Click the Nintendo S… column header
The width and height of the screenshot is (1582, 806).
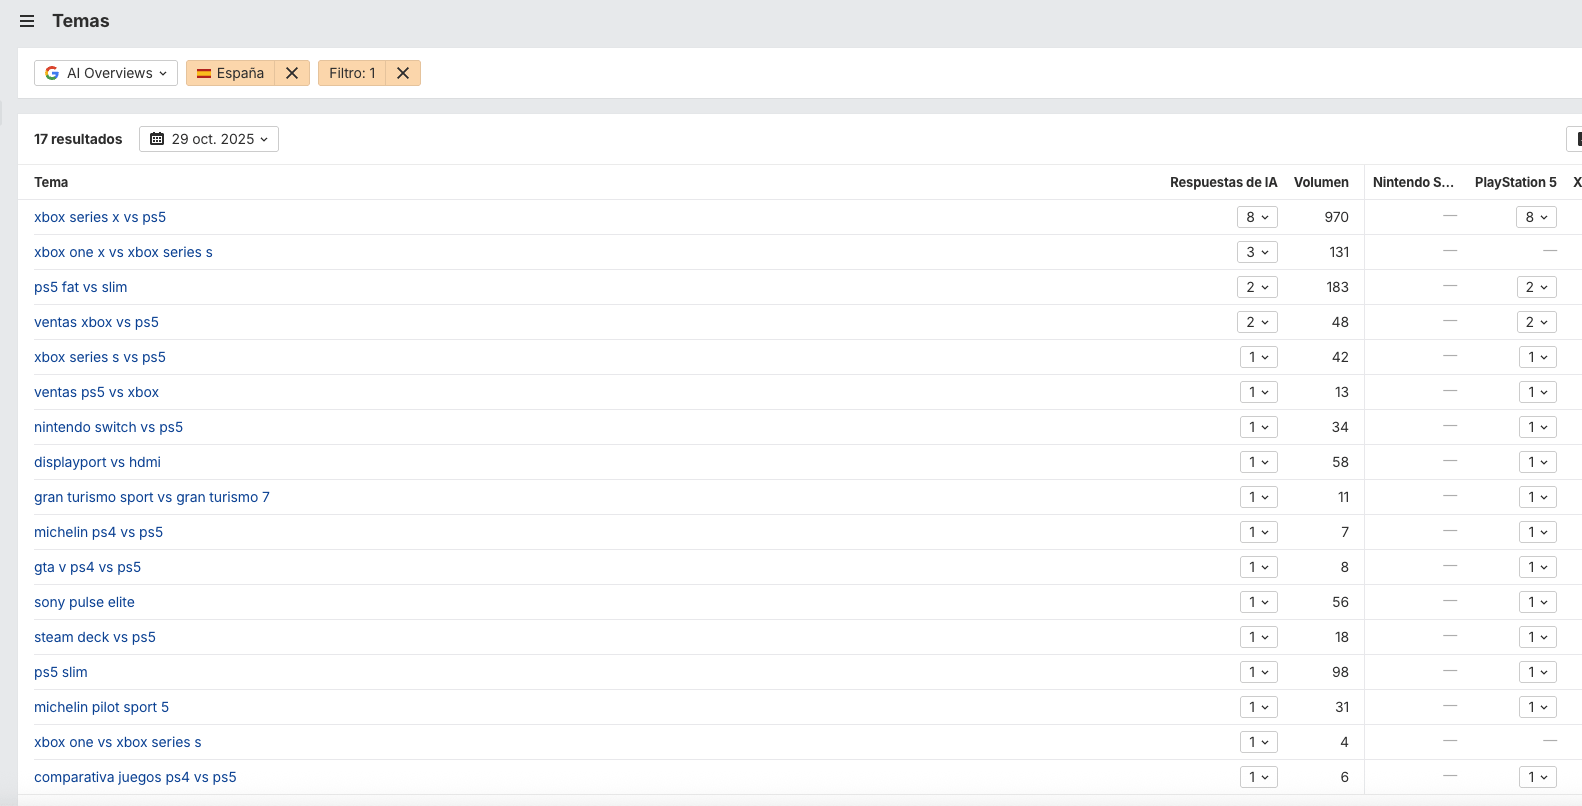pyautogui.click(x=1414, y=182)
